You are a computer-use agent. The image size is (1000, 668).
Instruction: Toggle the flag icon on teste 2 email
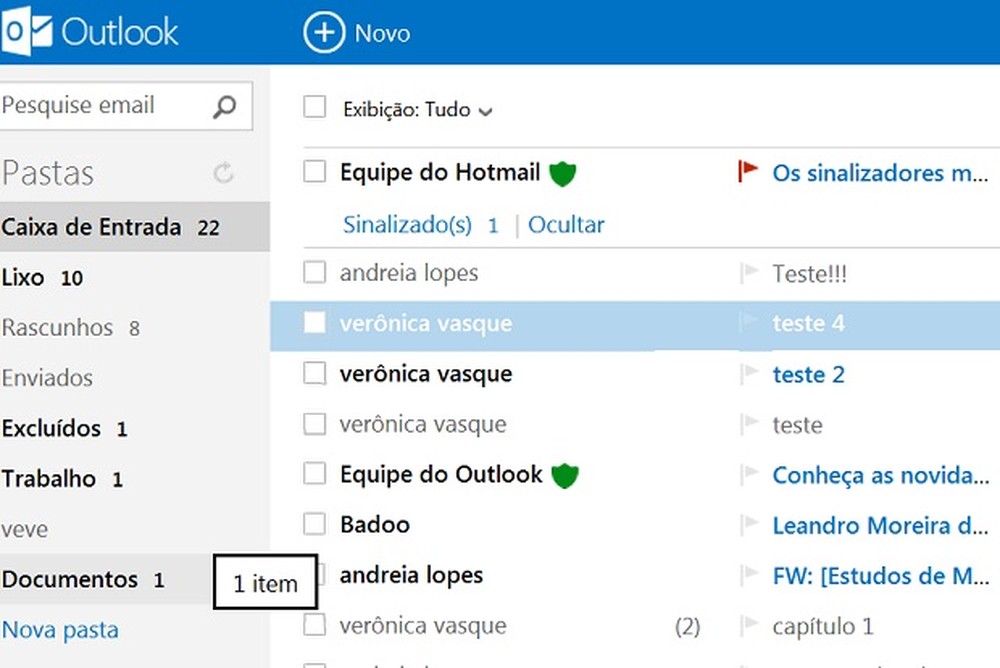point(747,373)
